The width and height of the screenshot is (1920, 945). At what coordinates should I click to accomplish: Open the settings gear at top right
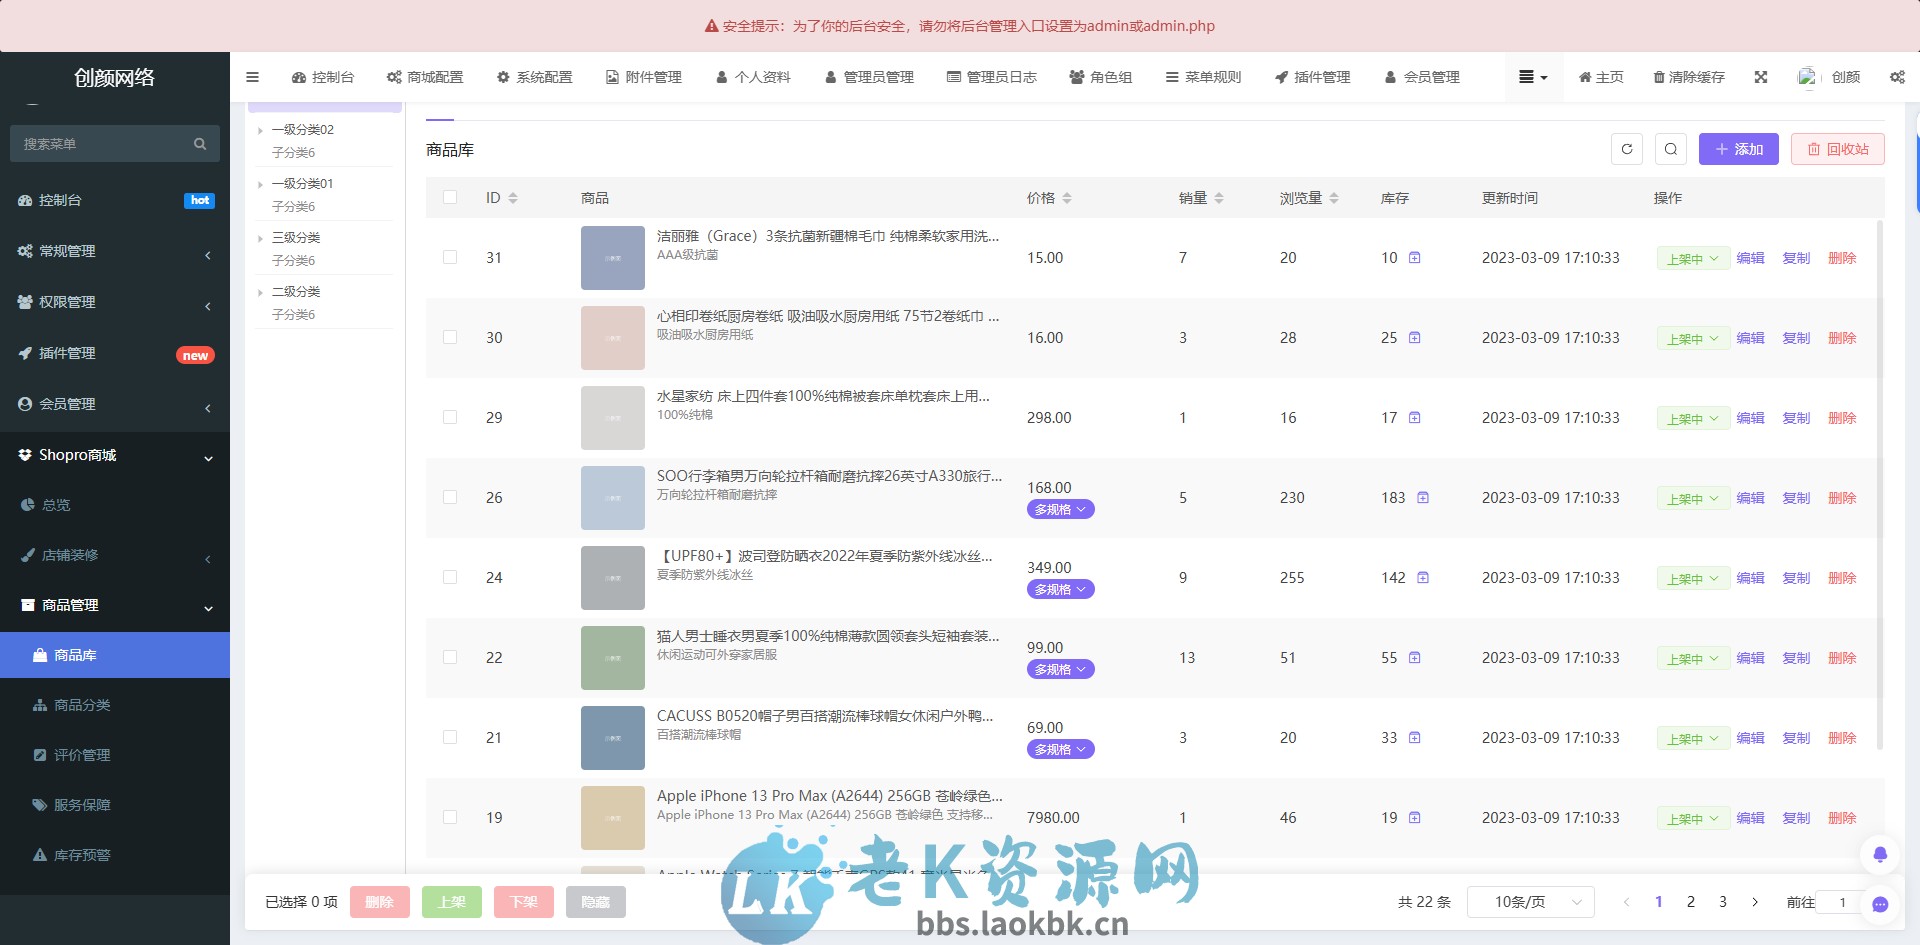(1897, 77)
